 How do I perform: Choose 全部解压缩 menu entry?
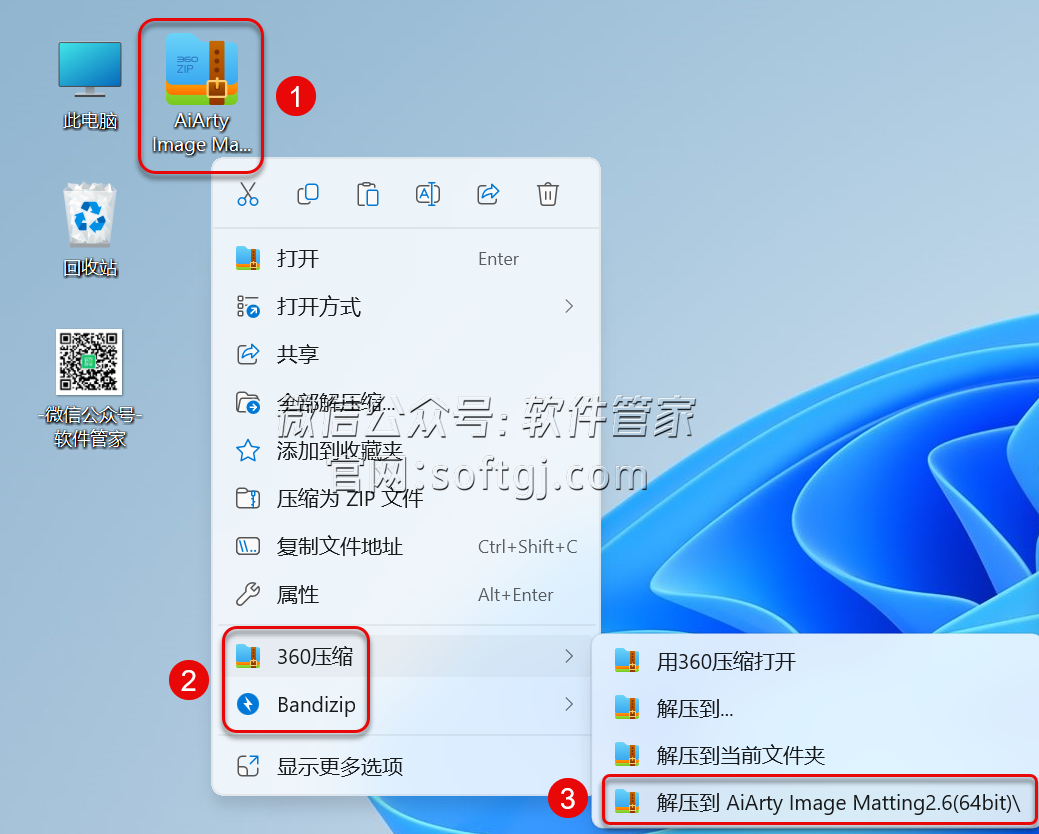point(406,403)
